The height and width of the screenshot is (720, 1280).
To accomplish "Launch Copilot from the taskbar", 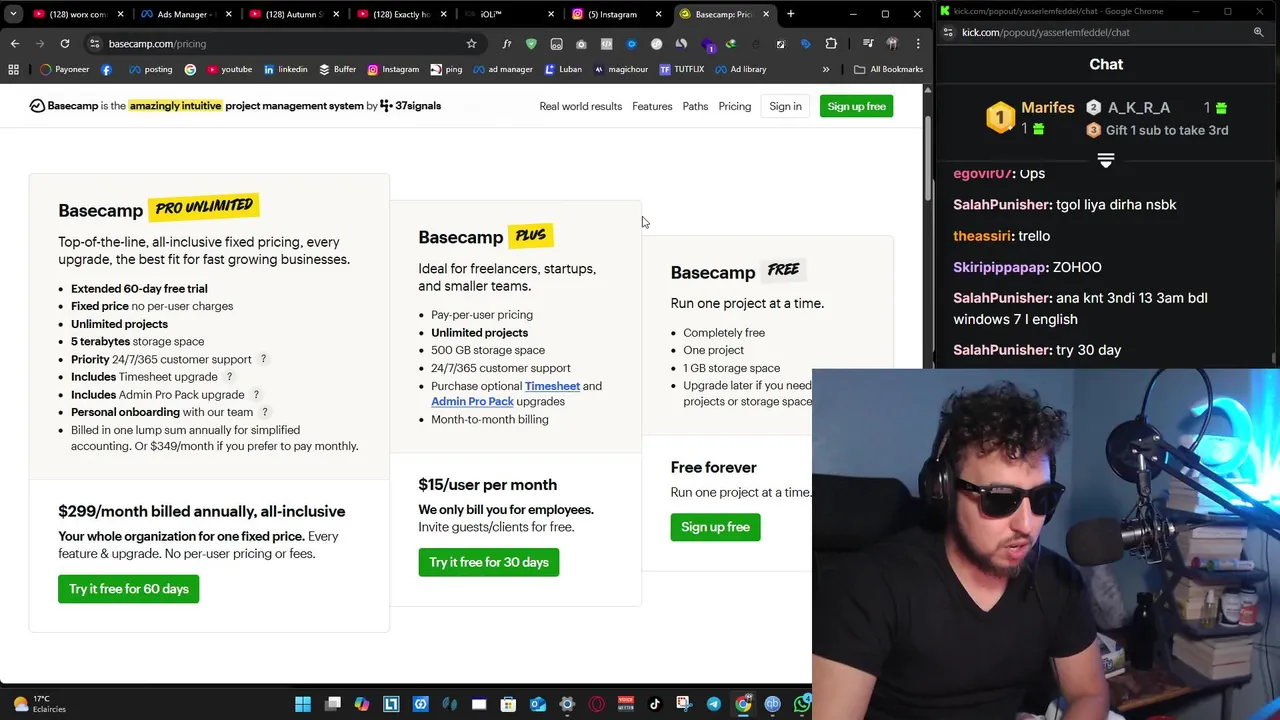I will (x=362, y=704).
